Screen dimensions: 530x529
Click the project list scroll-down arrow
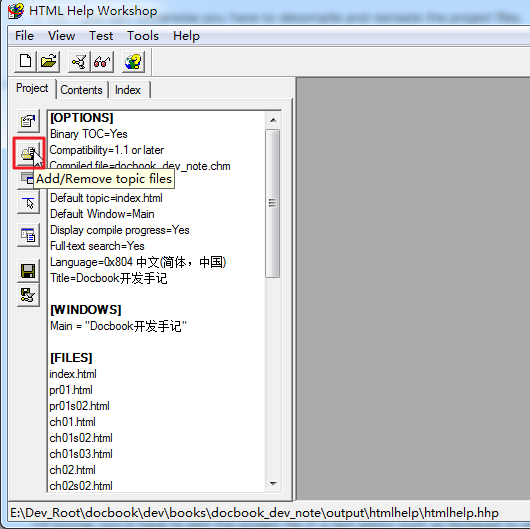[x=273, y=484]
